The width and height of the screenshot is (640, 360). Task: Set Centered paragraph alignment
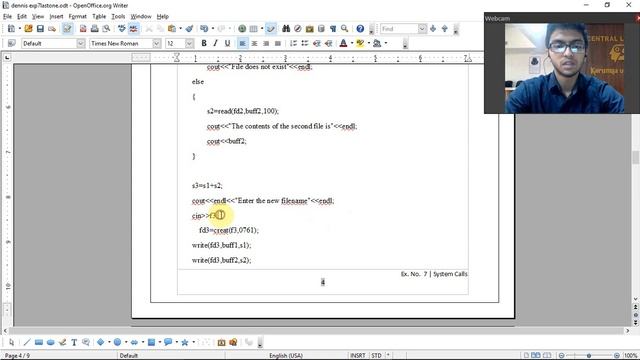pyautogui.click(x=254, y=43)
